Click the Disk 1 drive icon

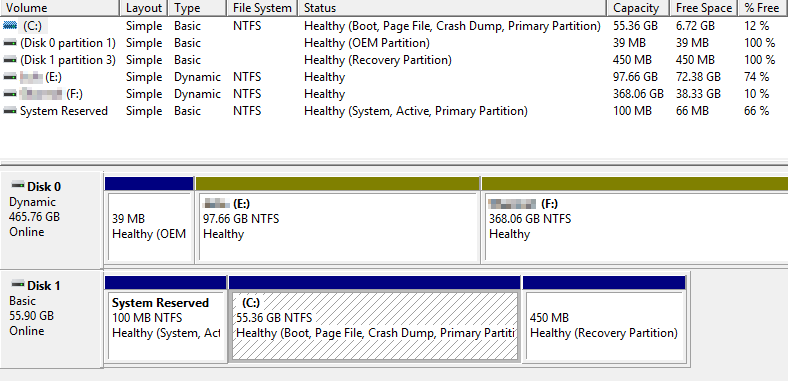(18, 284)
